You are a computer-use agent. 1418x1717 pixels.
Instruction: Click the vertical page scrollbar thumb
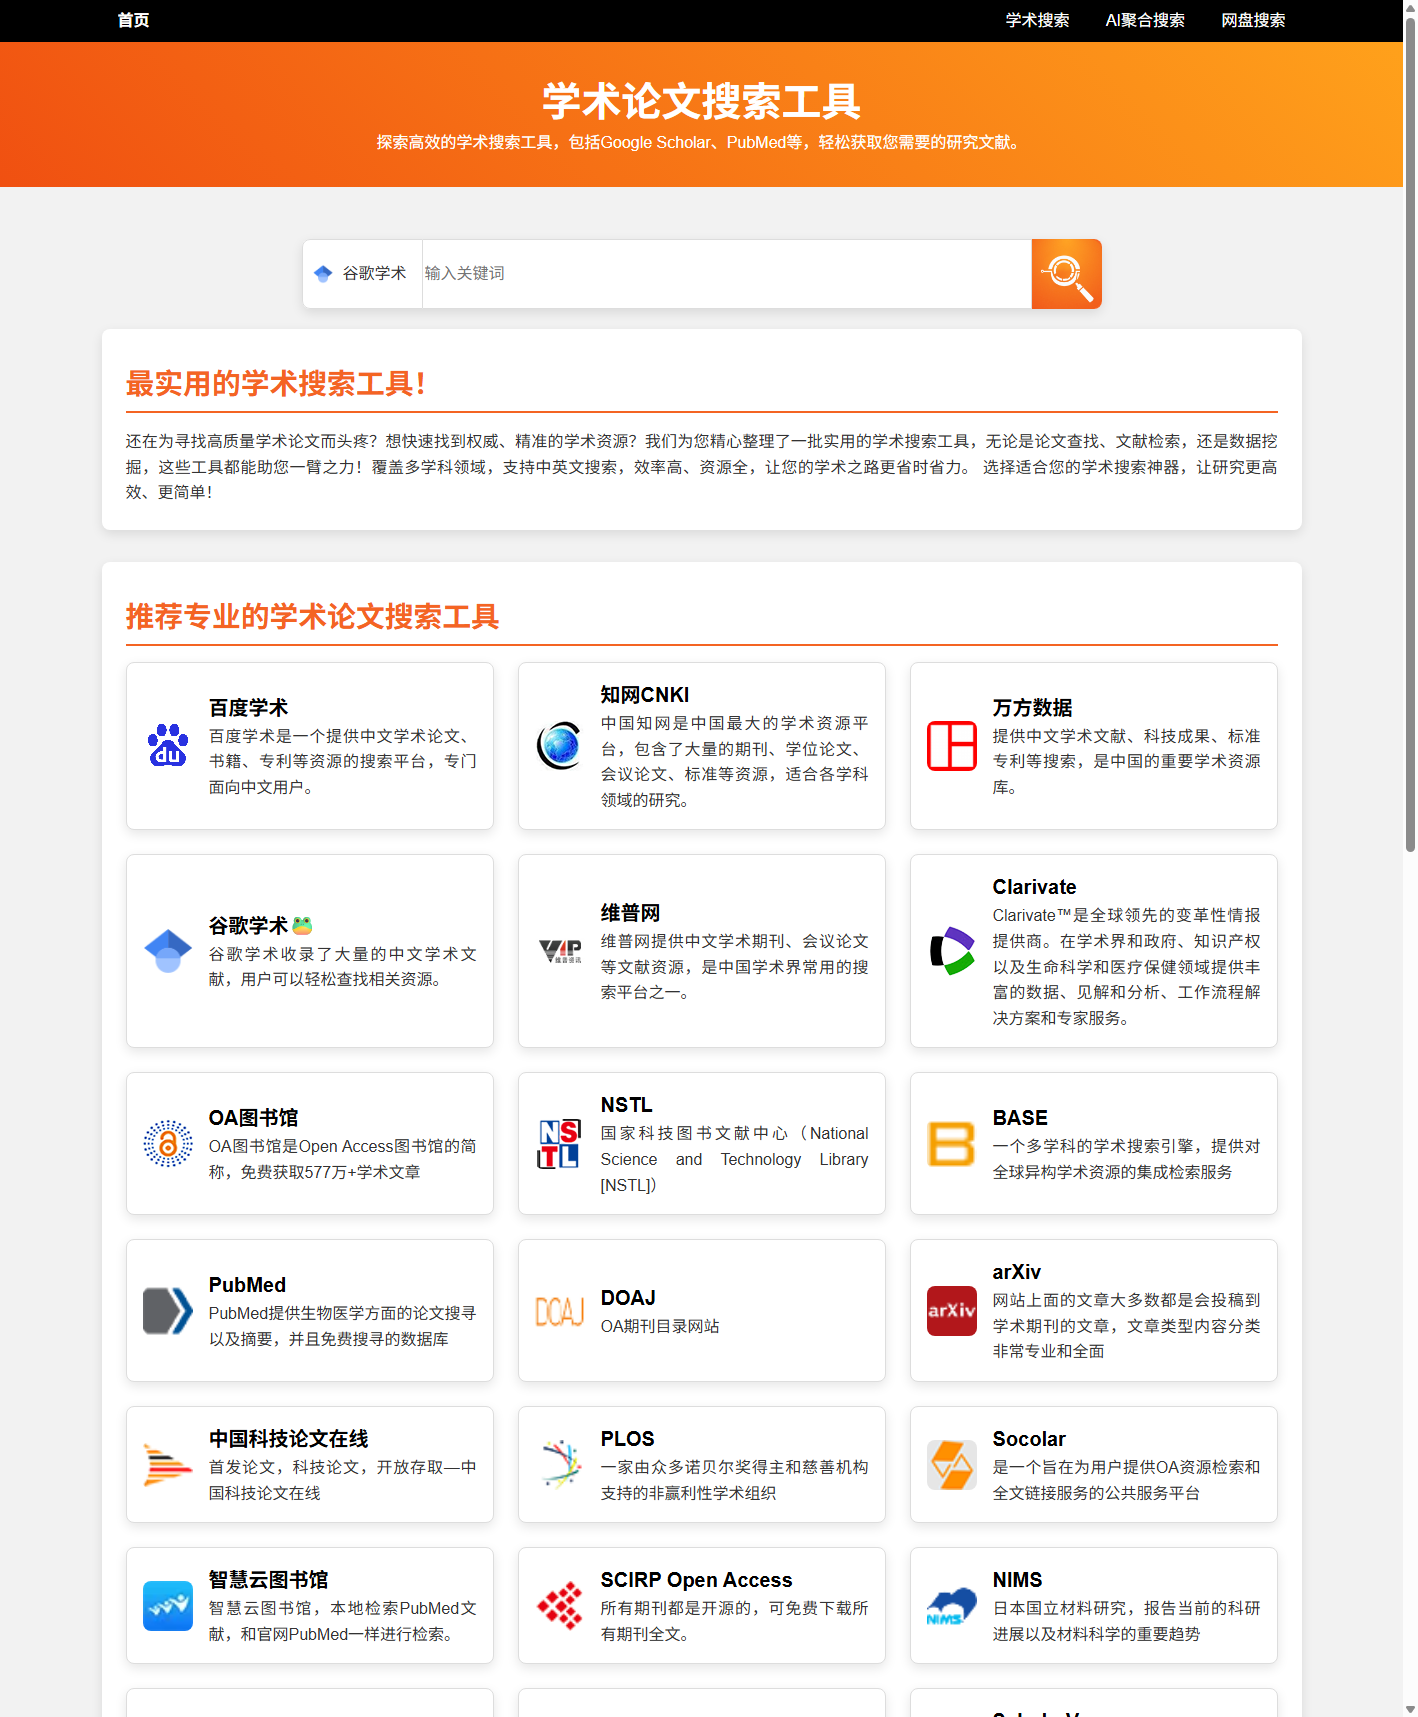pos(1410,434)
